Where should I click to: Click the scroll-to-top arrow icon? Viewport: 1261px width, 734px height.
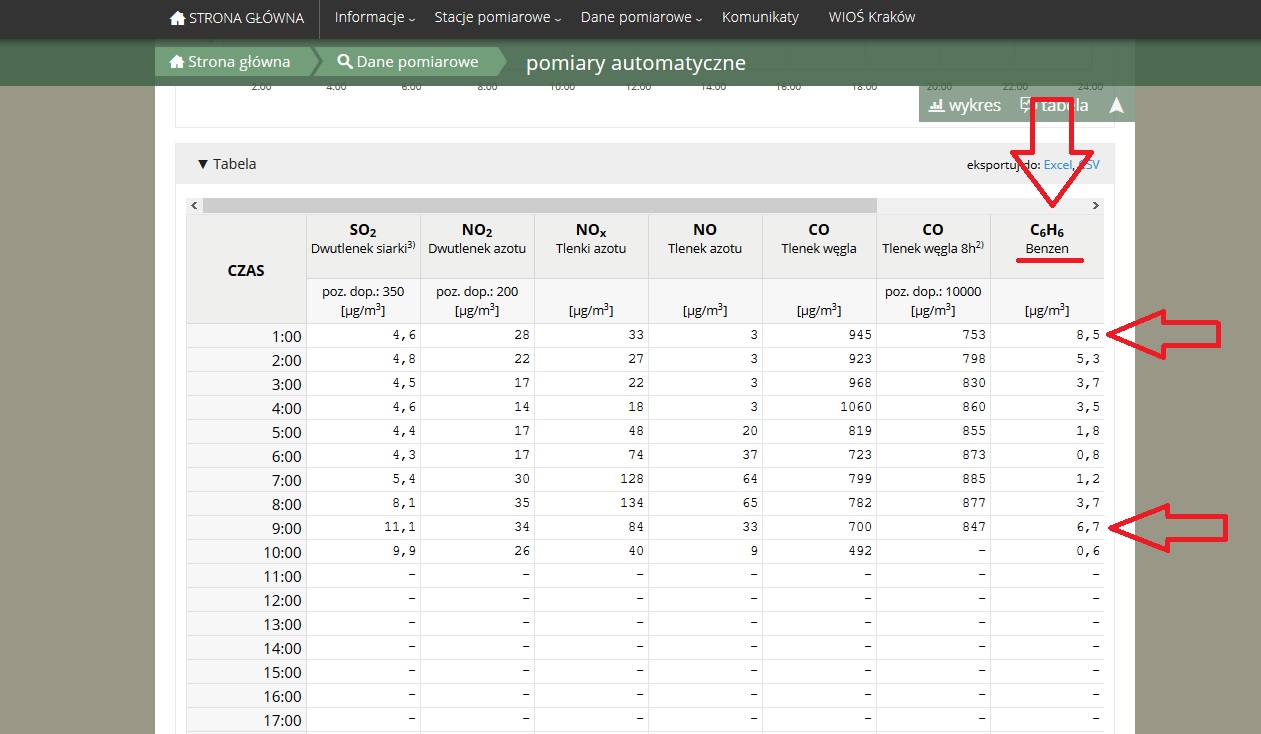[x=1116, y=105]
